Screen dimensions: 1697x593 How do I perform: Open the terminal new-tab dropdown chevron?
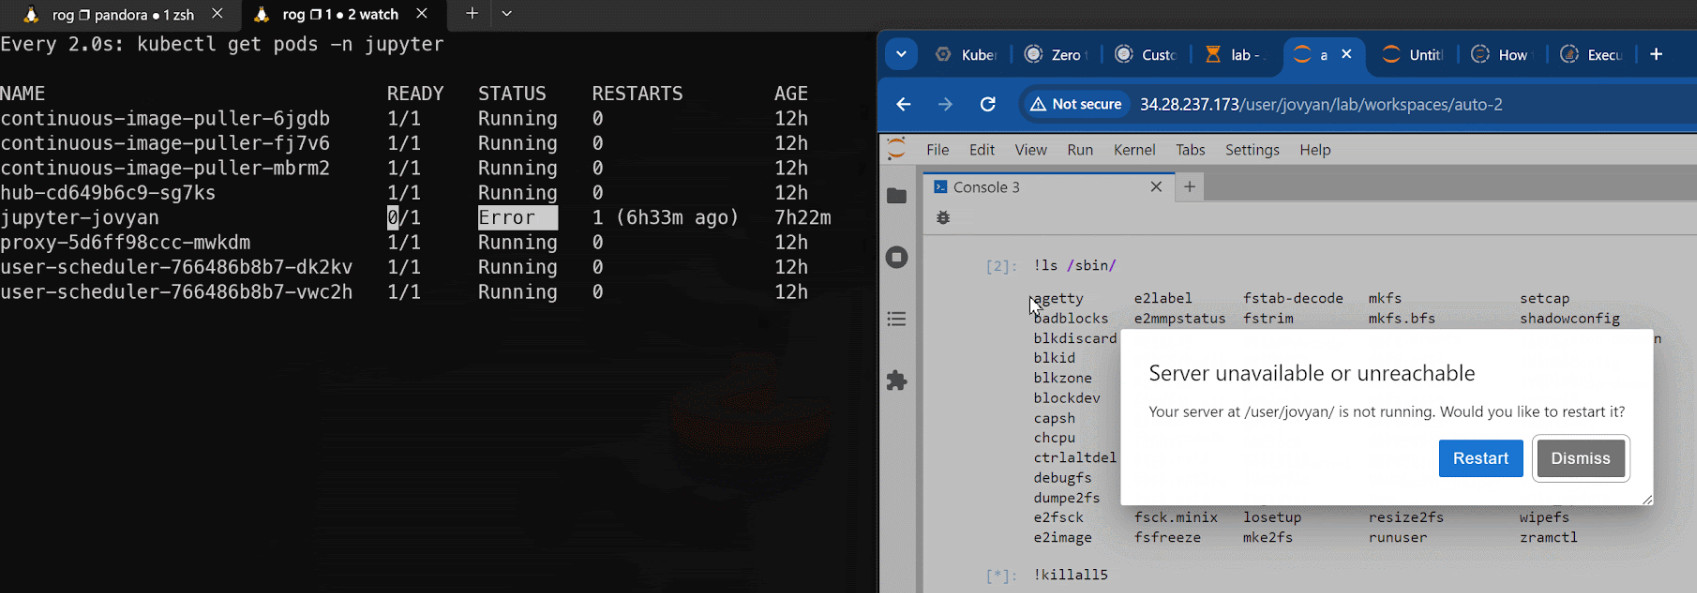pos(507,14)
